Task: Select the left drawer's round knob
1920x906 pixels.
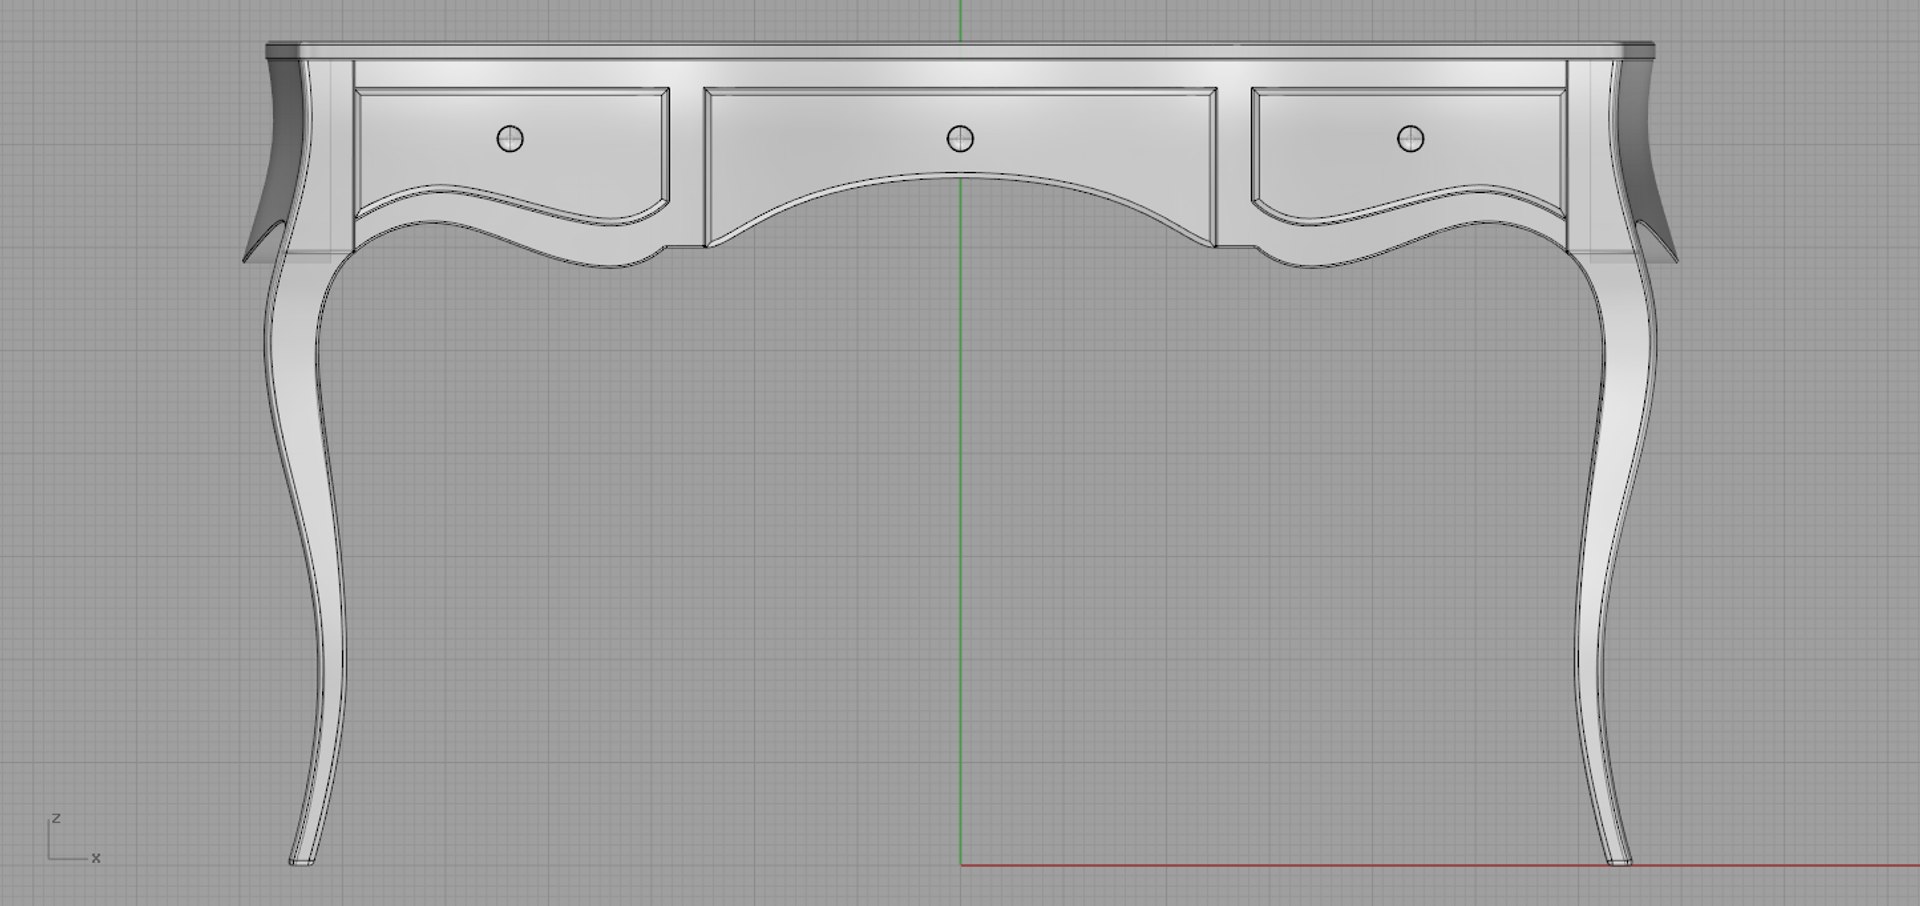Action: tap(510, 139)
